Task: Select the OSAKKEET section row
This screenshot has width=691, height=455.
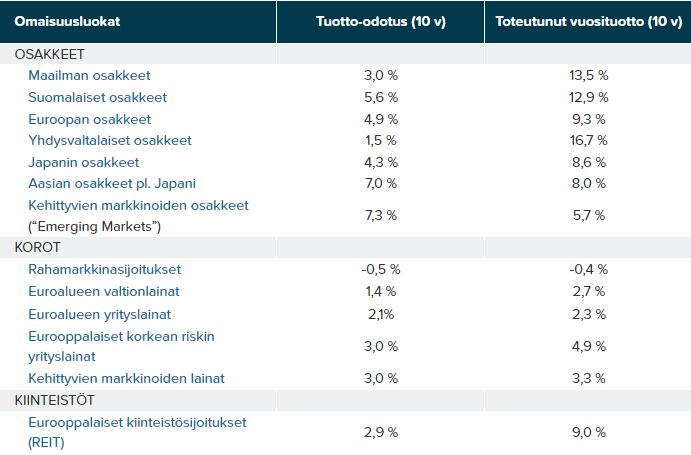Action: [x=50, y=53]
